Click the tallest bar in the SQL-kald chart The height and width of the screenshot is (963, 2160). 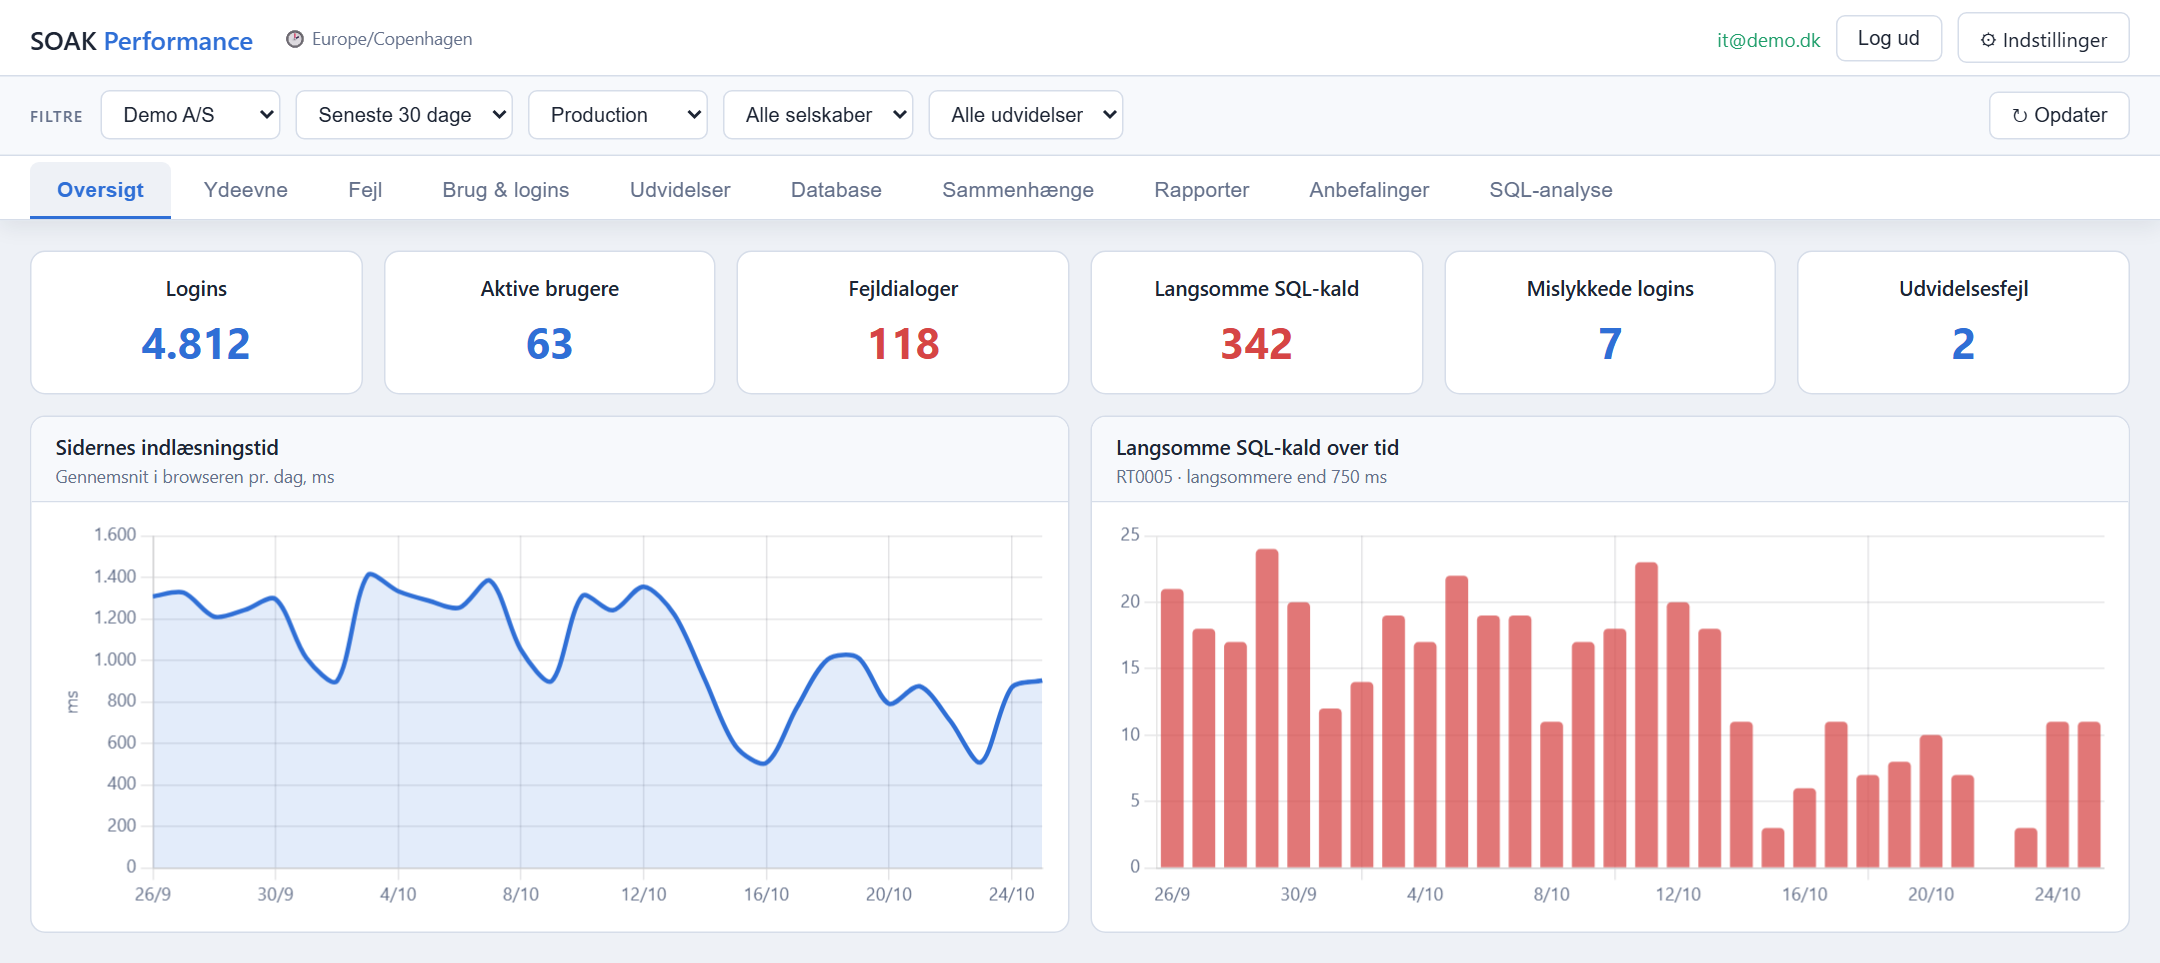point(1267,708)
